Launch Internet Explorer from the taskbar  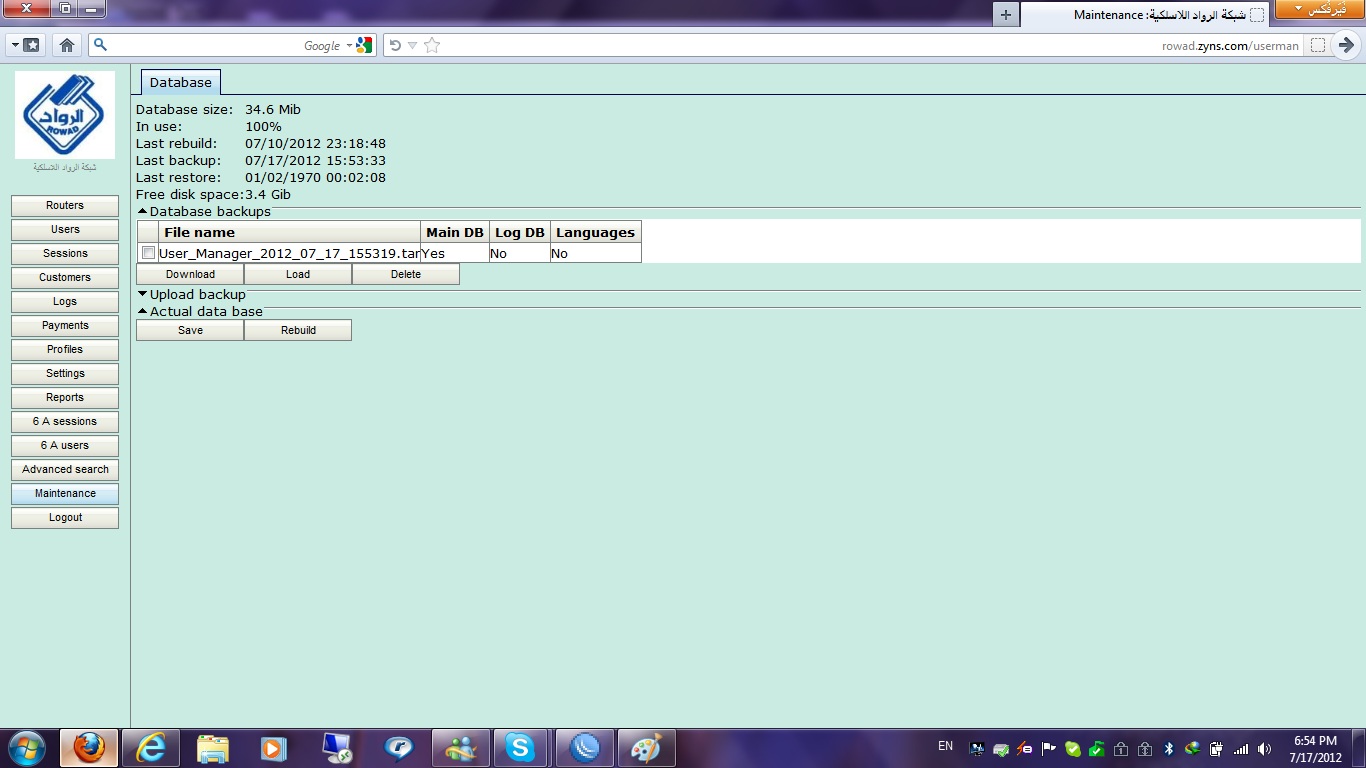[x=151, y=748]
